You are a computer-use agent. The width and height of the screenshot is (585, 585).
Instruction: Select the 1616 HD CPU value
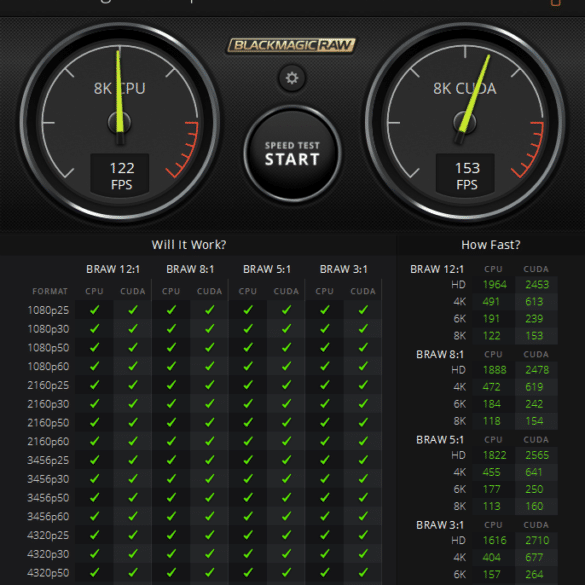pyautogui.click(x=495, y=540)
